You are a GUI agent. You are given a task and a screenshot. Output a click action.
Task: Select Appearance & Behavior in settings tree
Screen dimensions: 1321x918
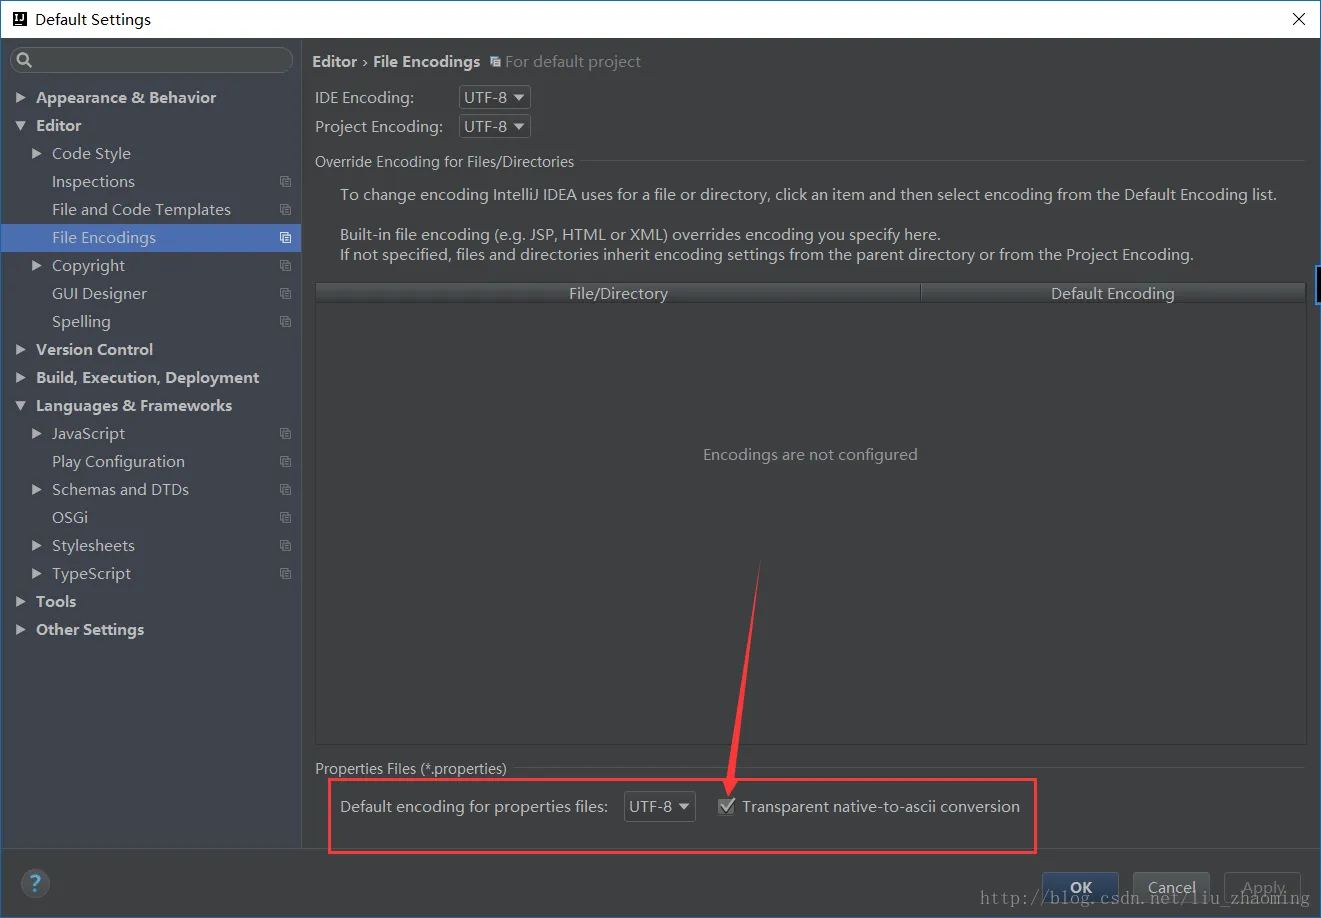pos(126,98)
